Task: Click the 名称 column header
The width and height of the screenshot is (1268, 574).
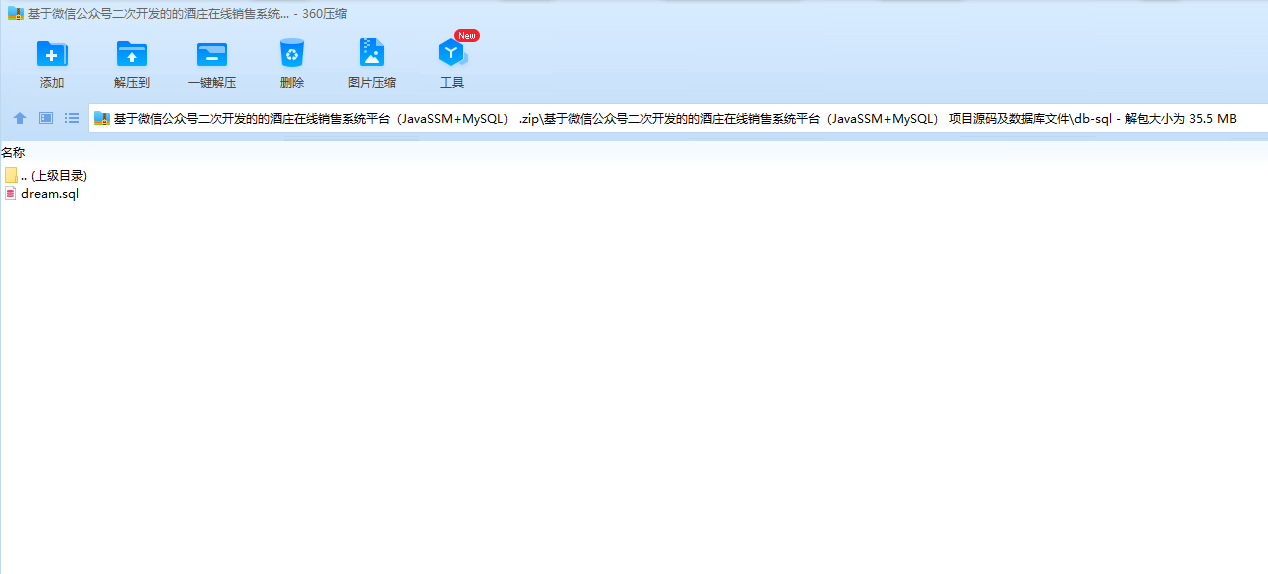Action: point(13,152)
